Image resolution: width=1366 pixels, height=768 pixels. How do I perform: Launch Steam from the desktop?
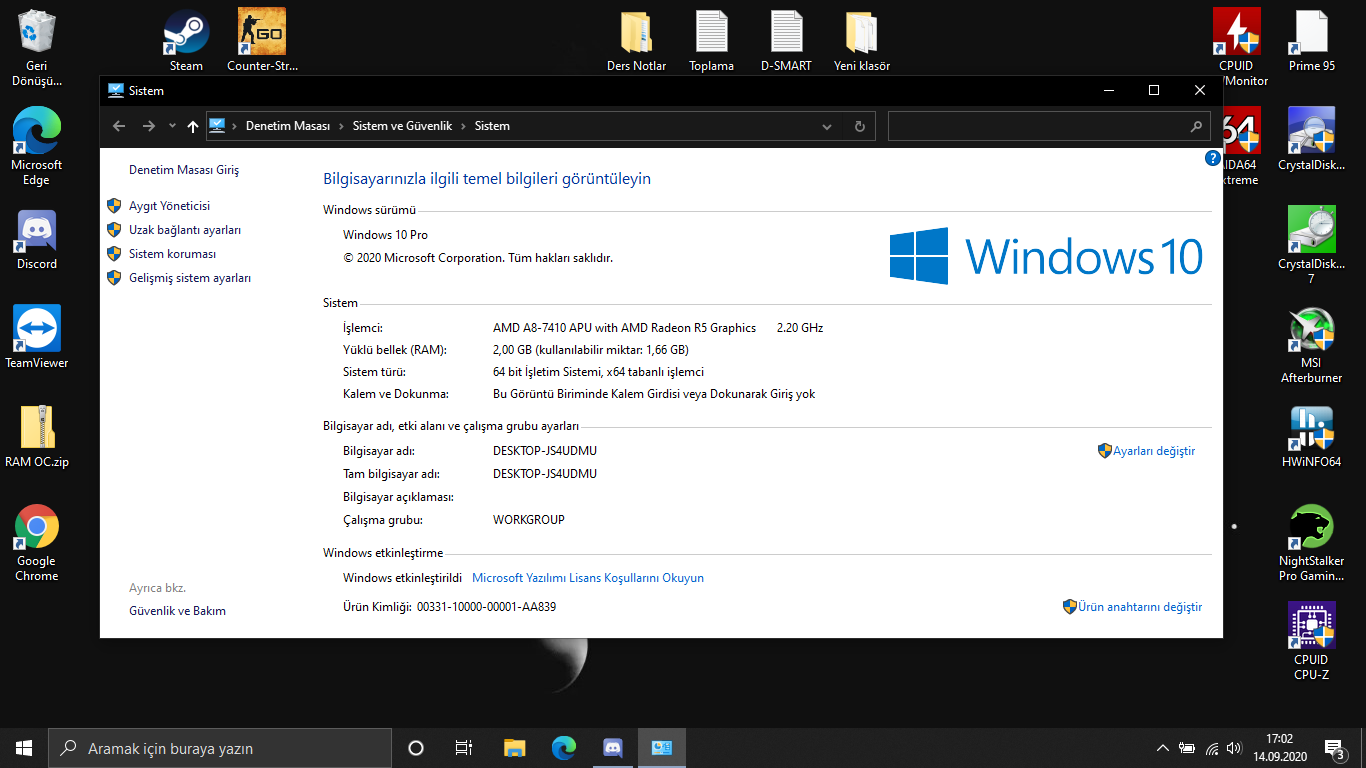click(x=186, y=40)
